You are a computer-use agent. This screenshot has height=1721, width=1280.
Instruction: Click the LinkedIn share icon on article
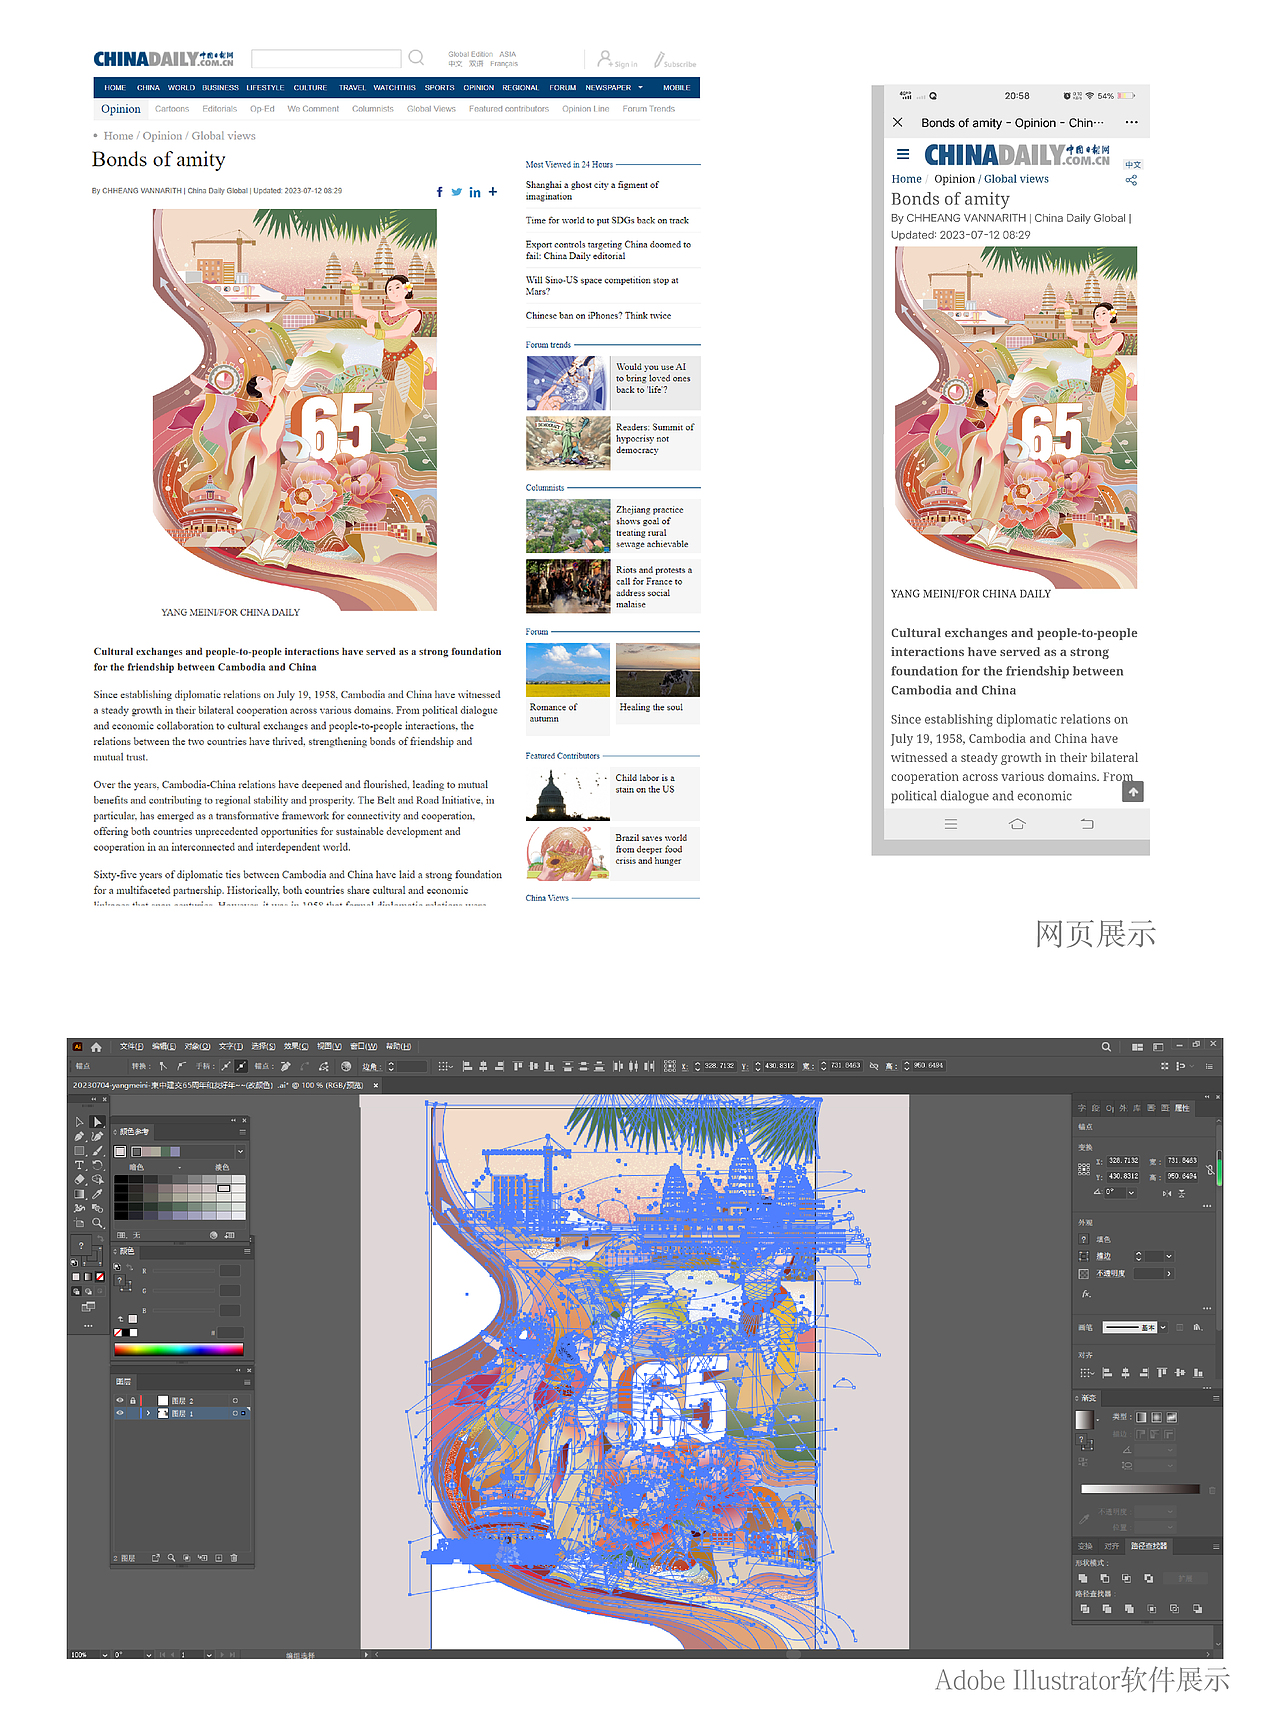[475, 192]
